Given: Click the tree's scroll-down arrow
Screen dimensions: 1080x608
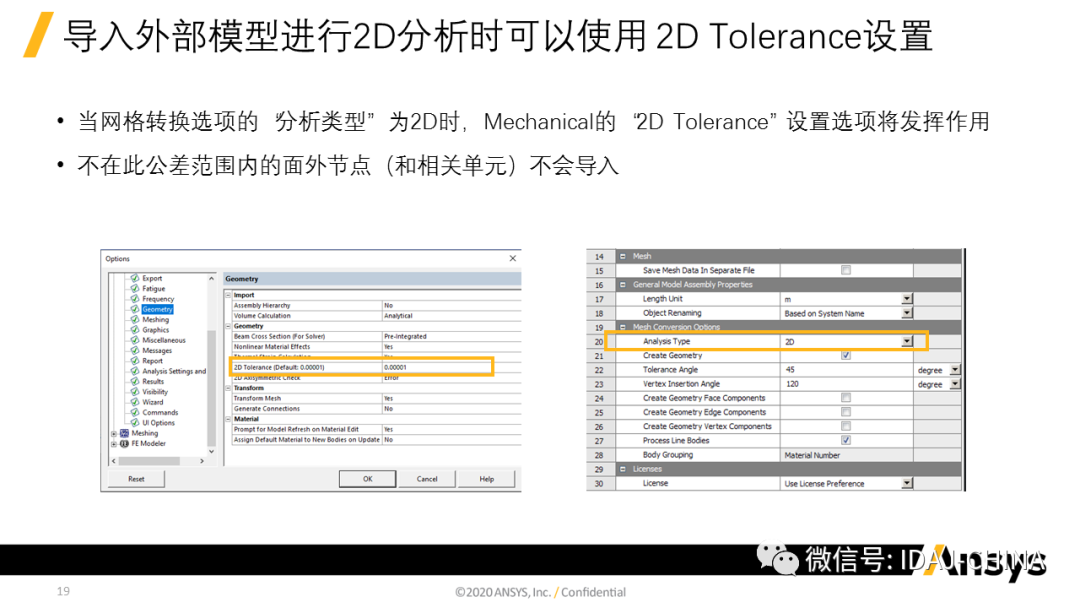Looking at the screenshot, I should coord(211,452).
